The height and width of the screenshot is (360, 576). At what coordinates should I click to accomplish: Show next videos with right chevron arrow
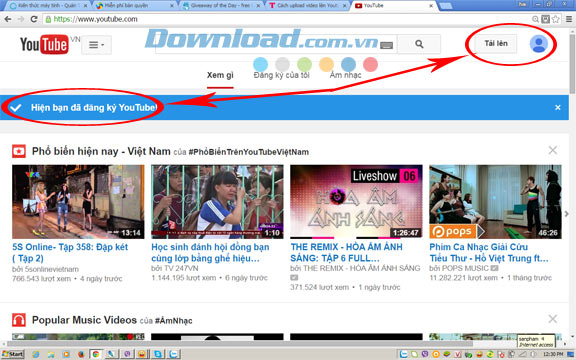point(566,214)
